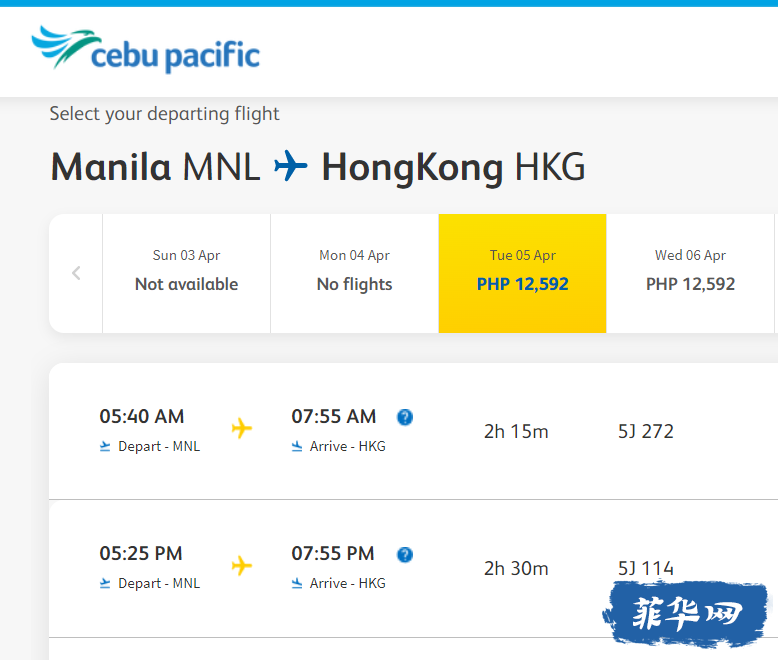Viewport: 778px width, 660px height.
Task: Click arrival icon next to 07:55 AM Arrive - HKG
Action: (x=297, y=447)
